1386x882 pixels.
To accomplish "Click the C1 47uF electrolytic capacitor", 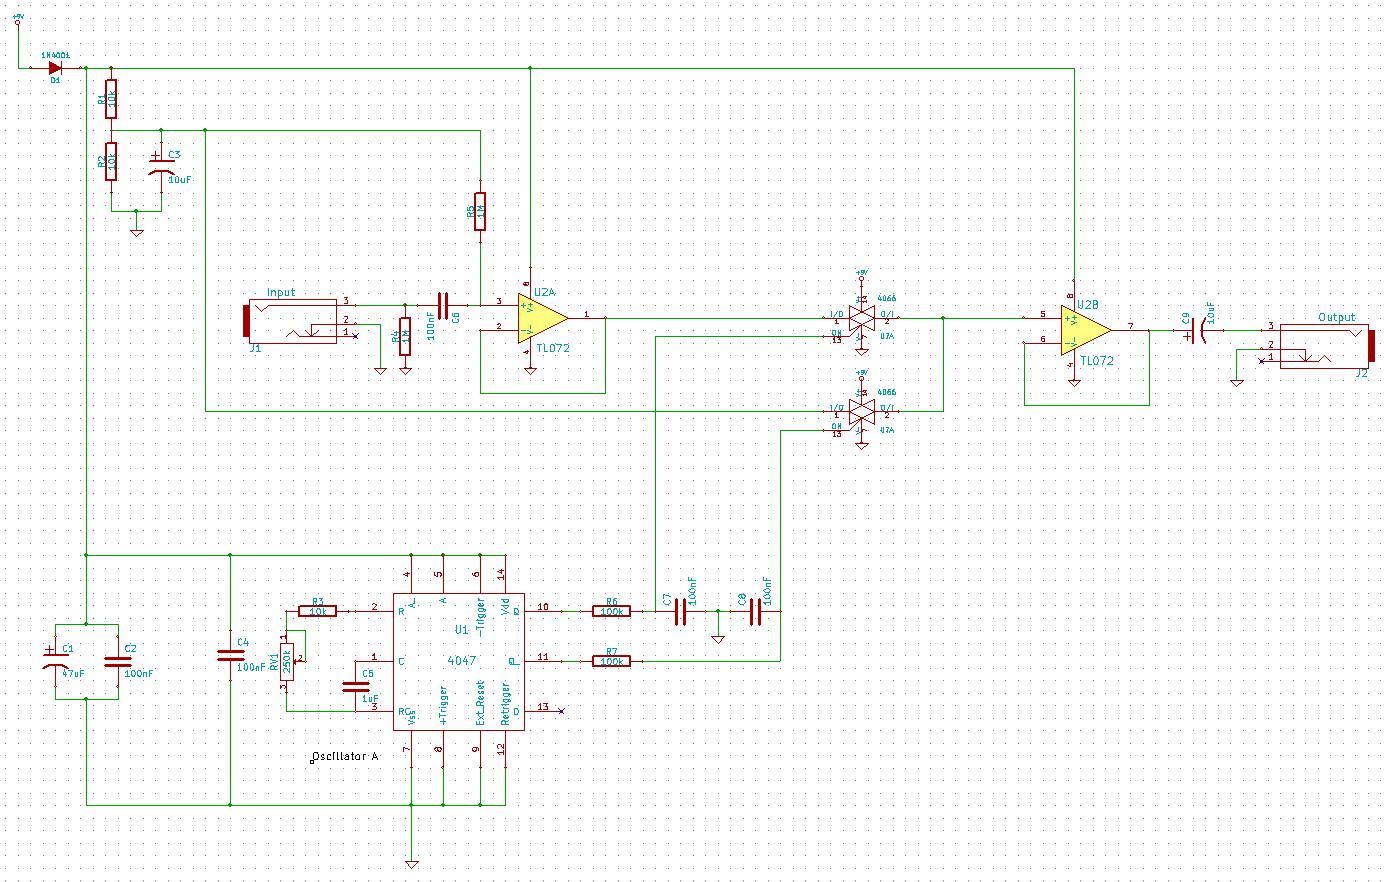I will (50, 659).
